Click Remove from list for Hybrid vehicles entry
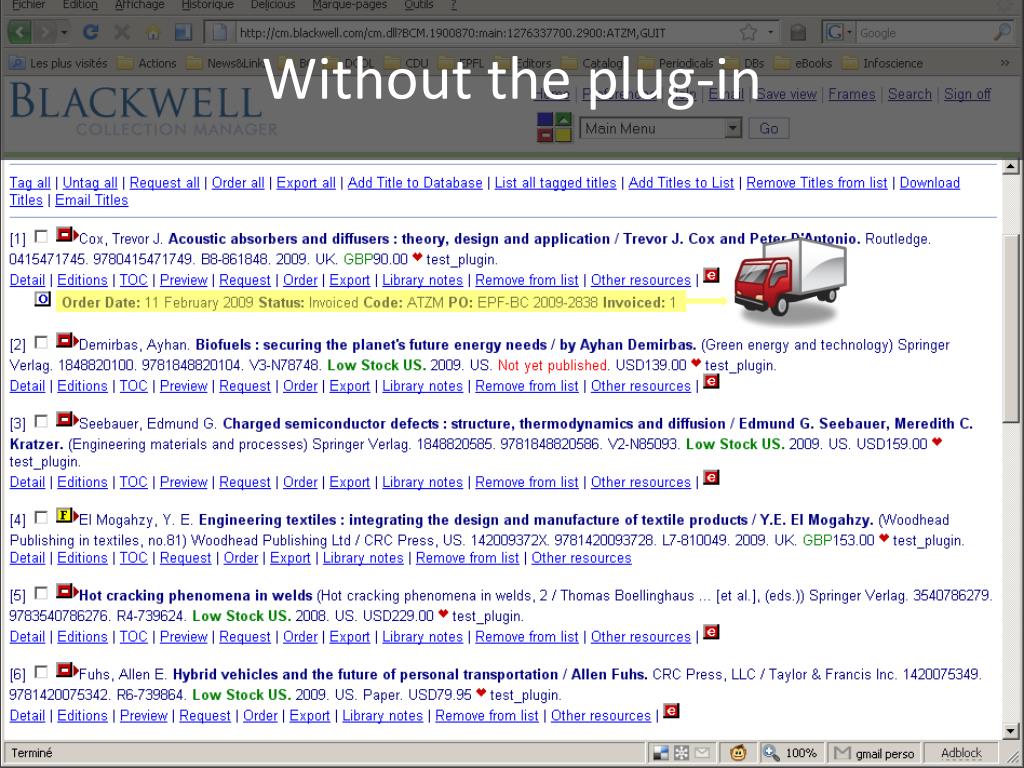 click(487, 716)
